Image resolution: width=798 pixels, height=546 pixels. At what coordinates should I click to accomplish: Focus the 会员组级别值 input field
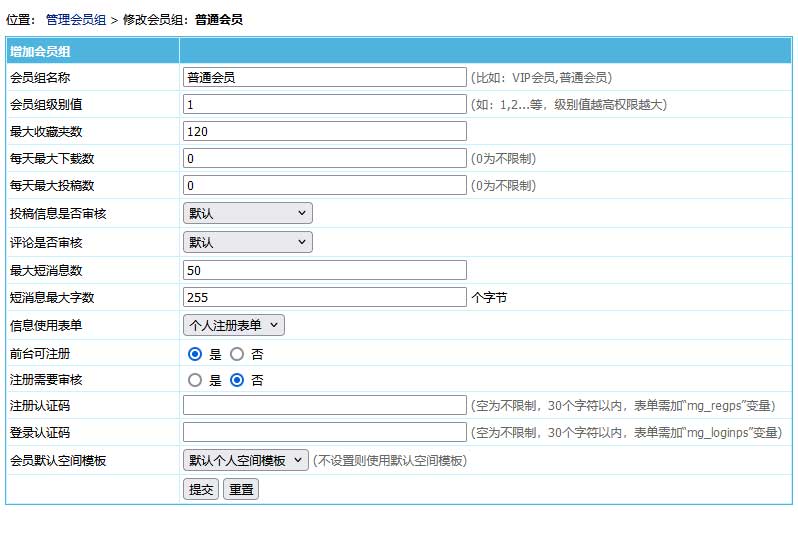pos(325,104)
